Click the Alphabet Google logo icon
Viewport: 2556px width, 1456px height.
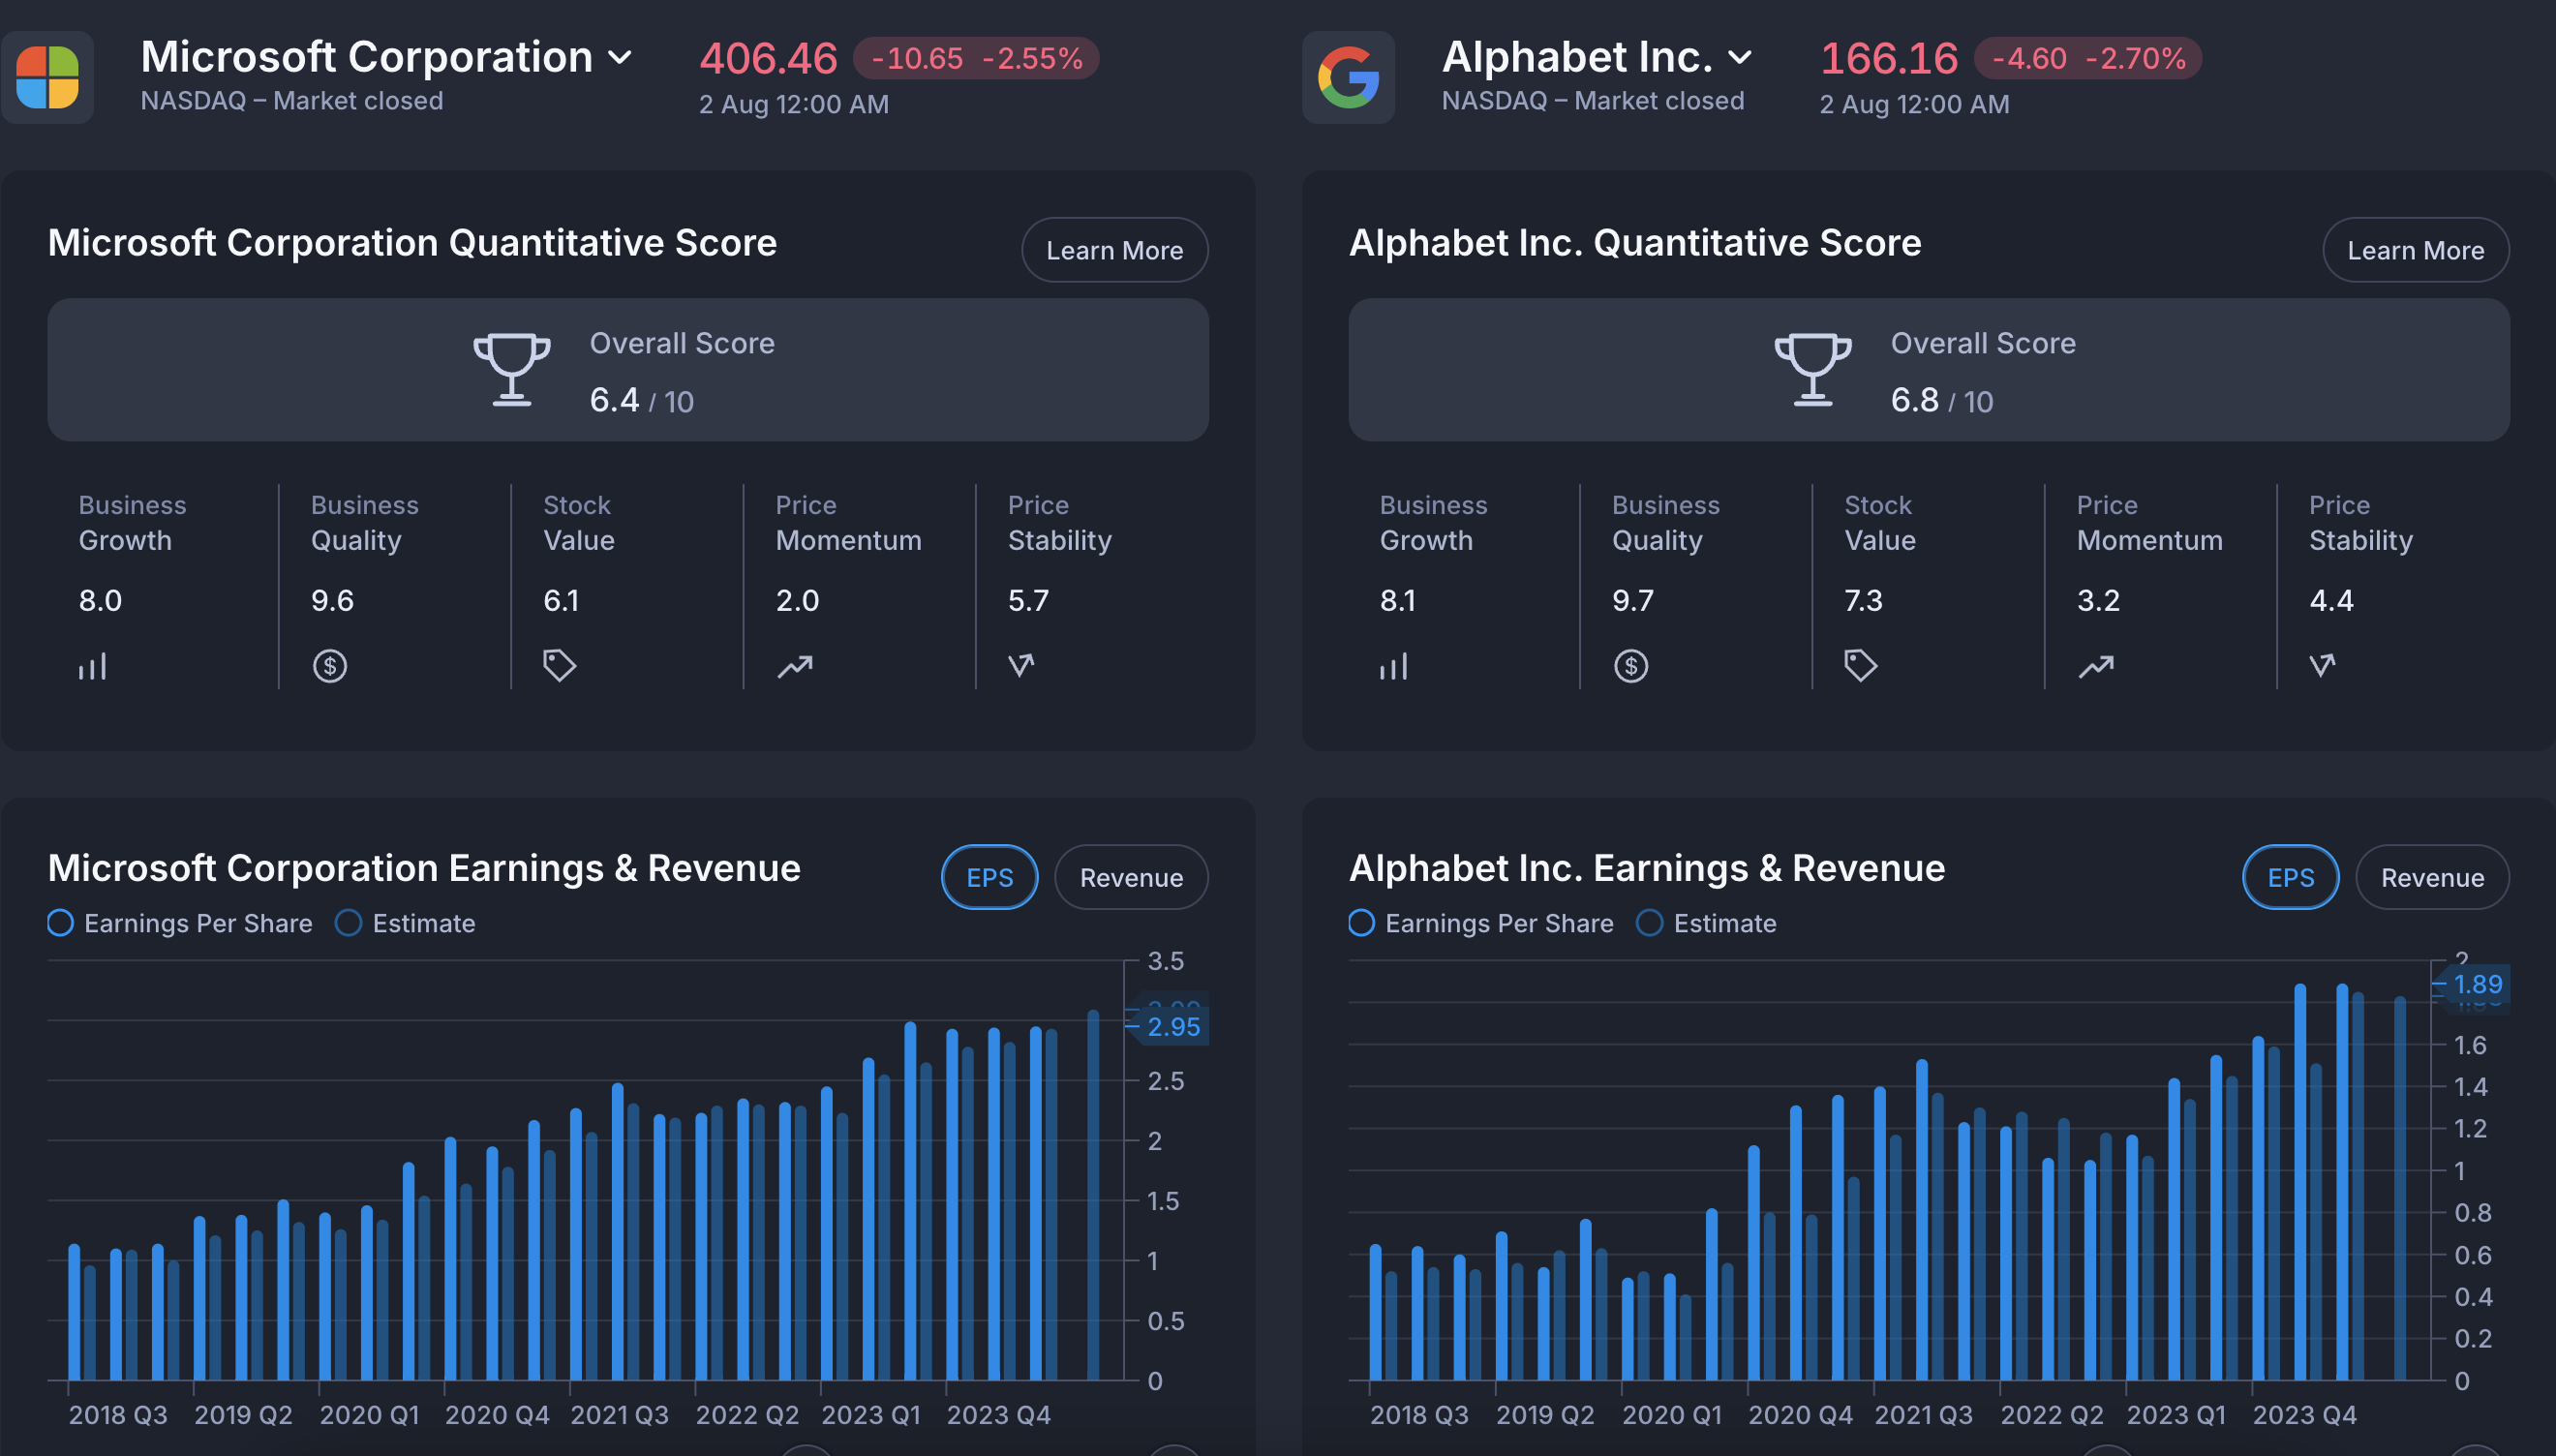click(x=1348, y=77)
